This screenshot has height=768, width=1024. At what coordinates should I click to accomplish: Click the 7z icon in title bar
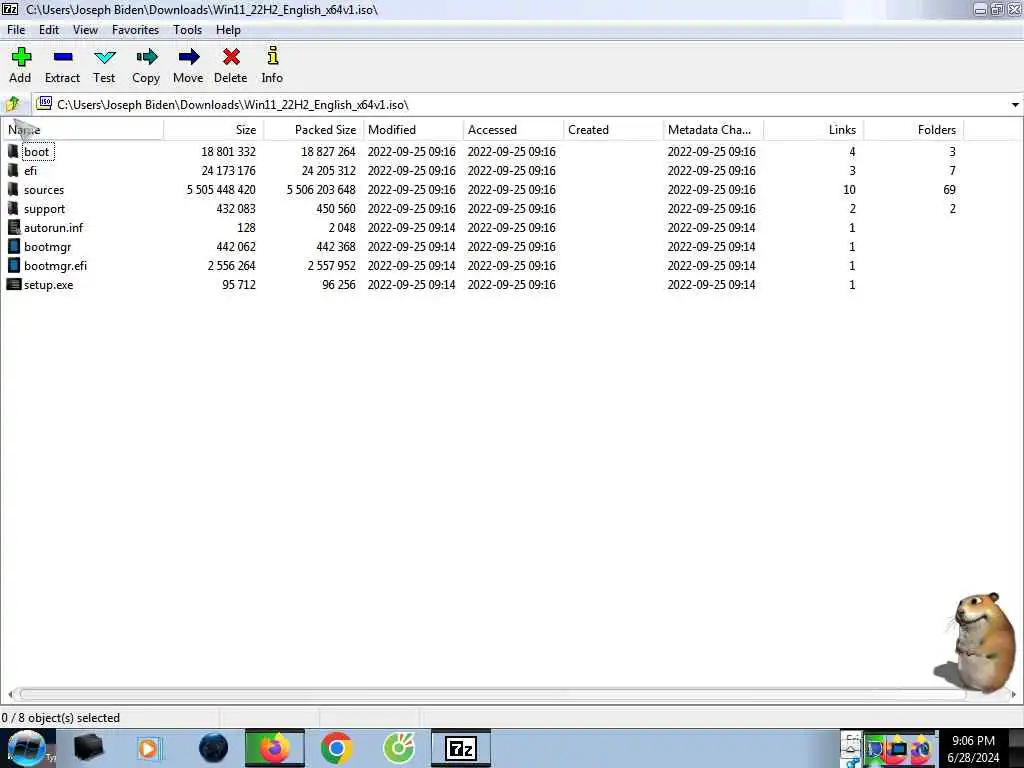[x=10, y=9]
